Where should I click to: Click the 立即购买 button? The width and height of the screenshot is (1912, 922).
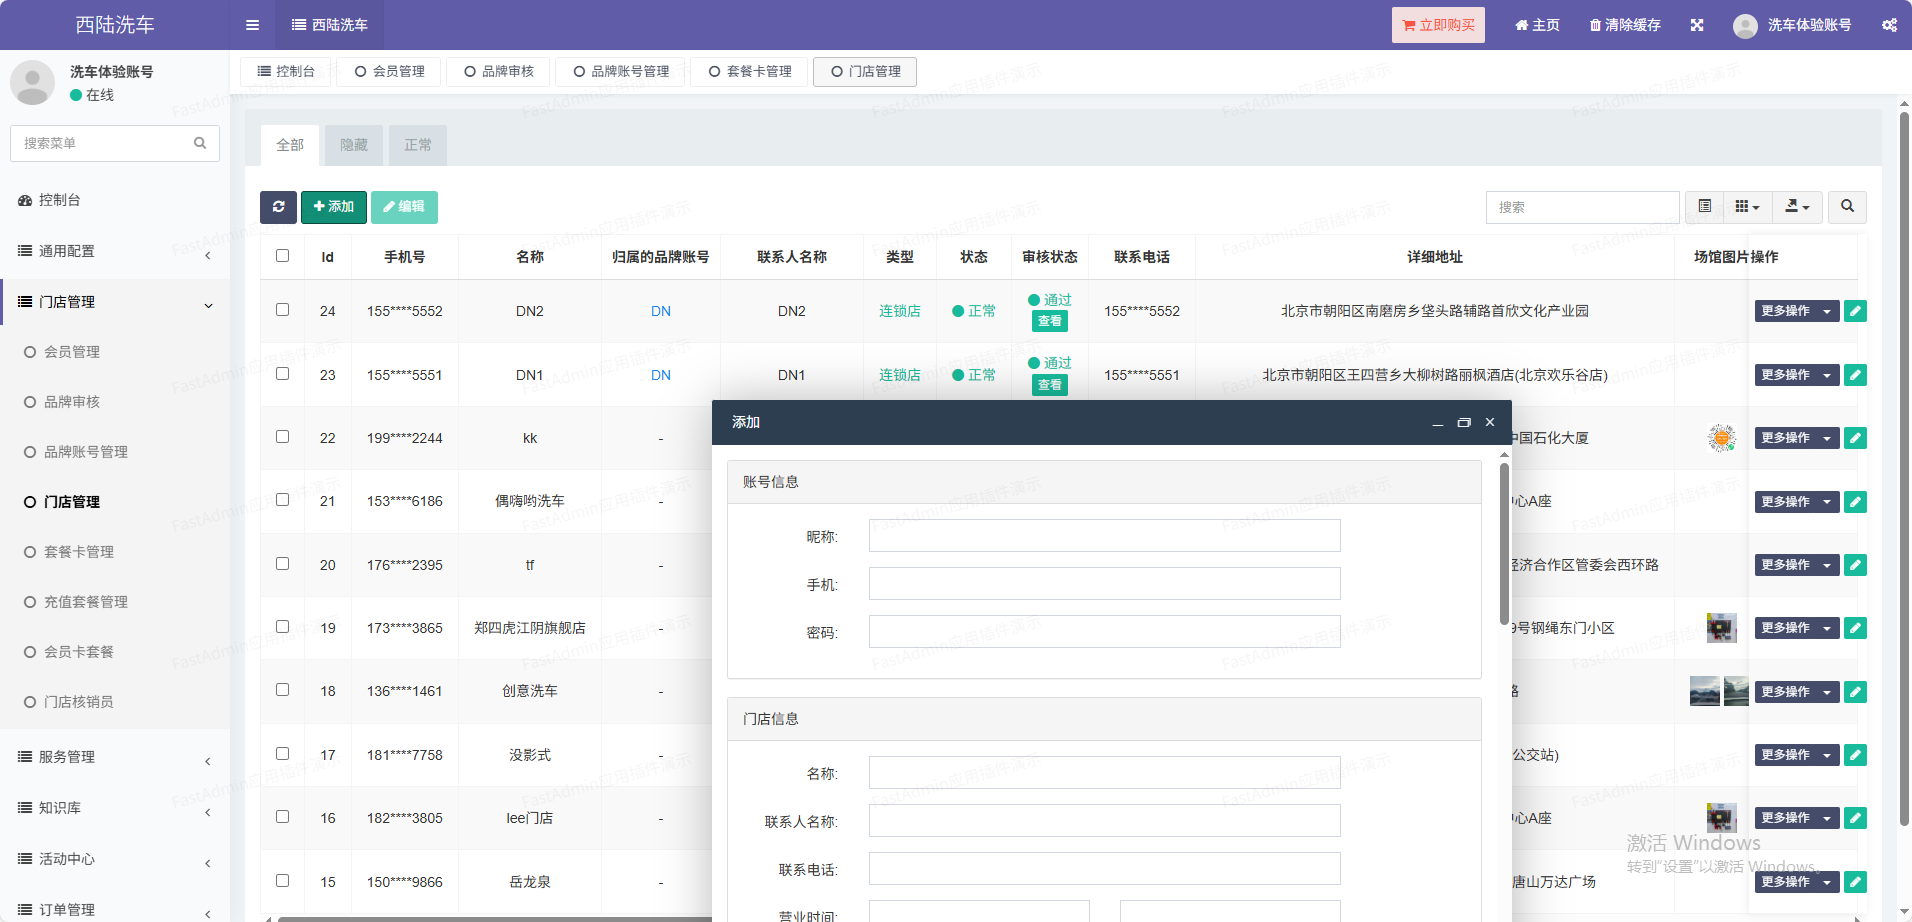pos(1437,25)
